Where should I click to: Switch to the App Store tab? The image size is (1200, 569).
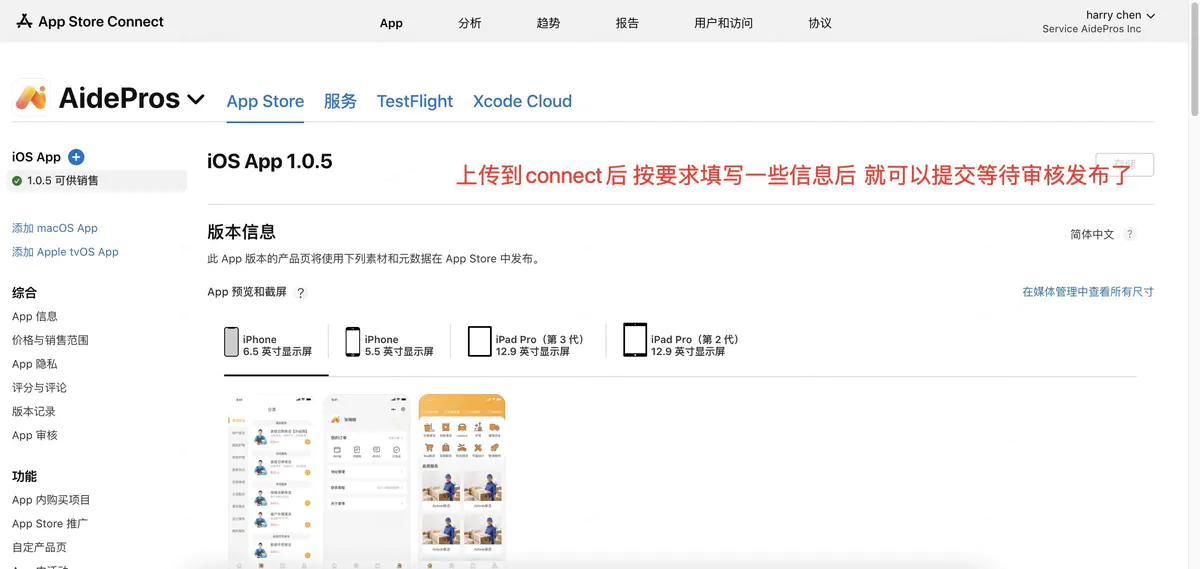[x=265, y=101]
